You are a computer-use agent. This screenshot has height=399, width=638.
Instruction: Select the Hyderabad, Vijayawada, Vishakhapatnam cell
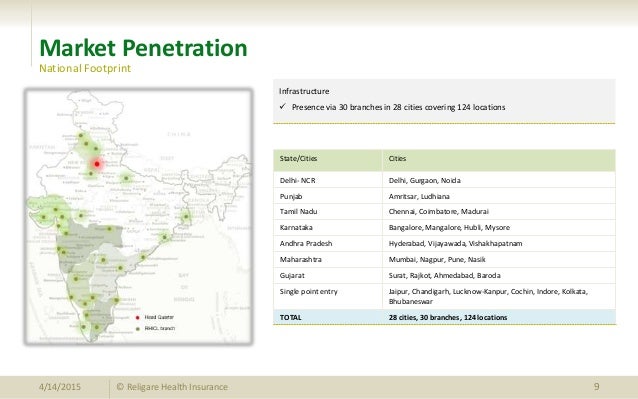455,244
